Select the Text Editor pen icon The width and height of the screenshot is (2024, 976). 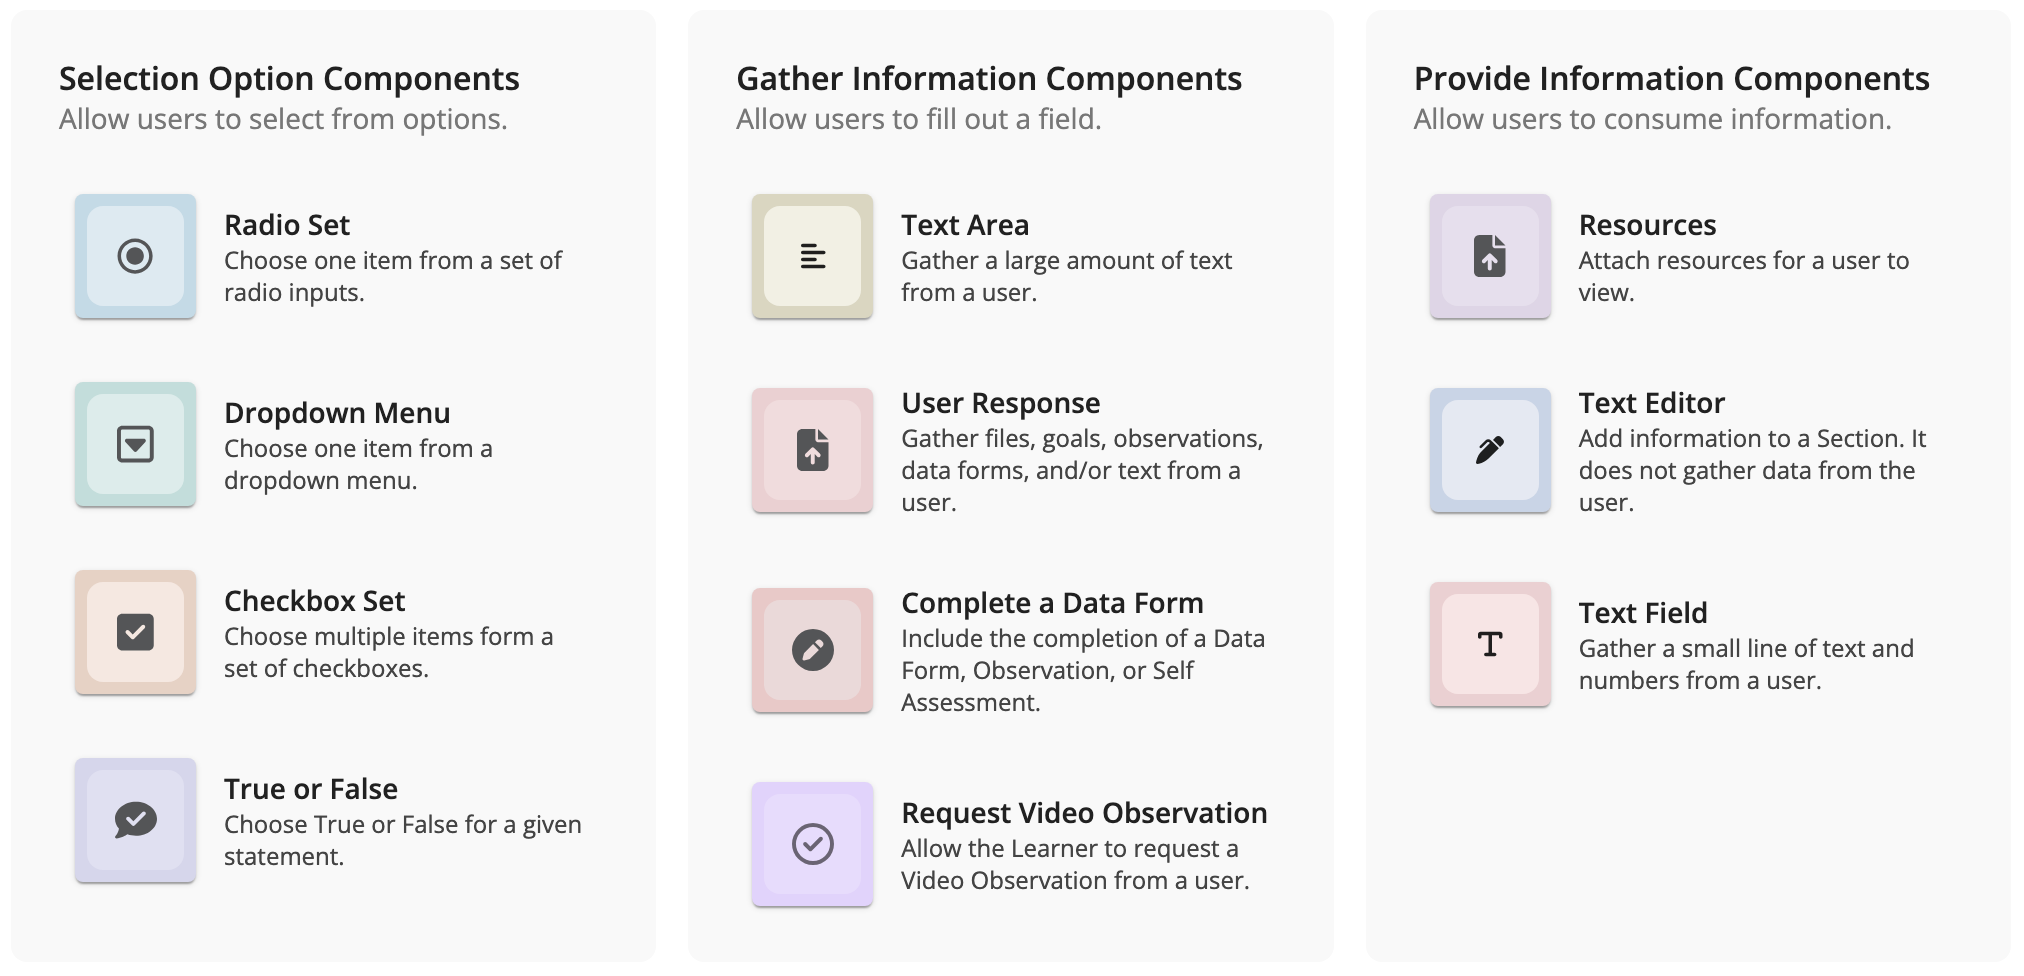1489,450
